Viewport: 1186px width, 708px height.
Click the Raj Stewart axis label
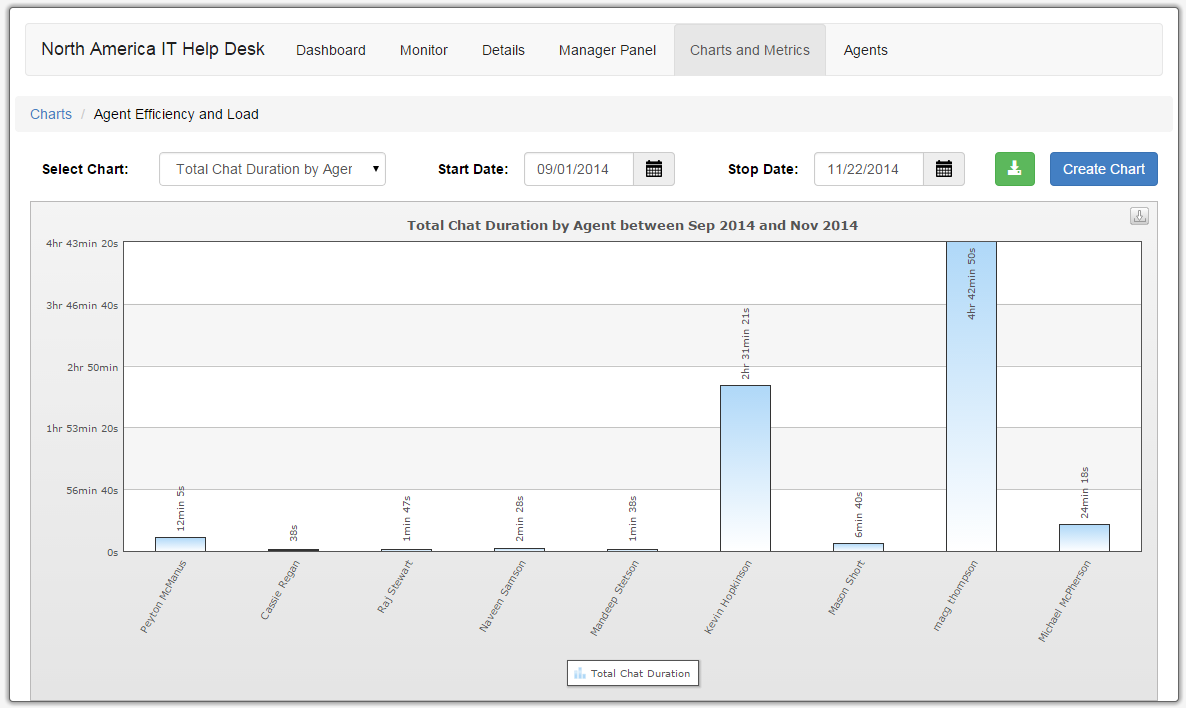(x=395, y=587)
